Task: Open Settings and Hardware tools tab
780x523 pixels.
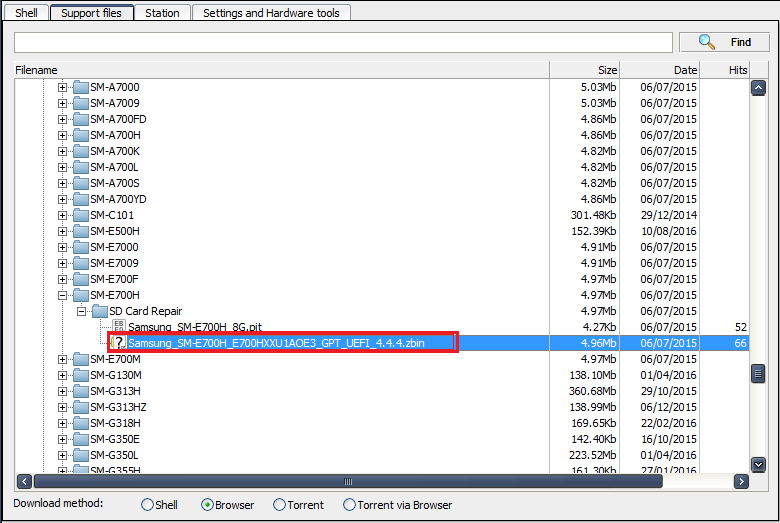Action: (271, 13)
